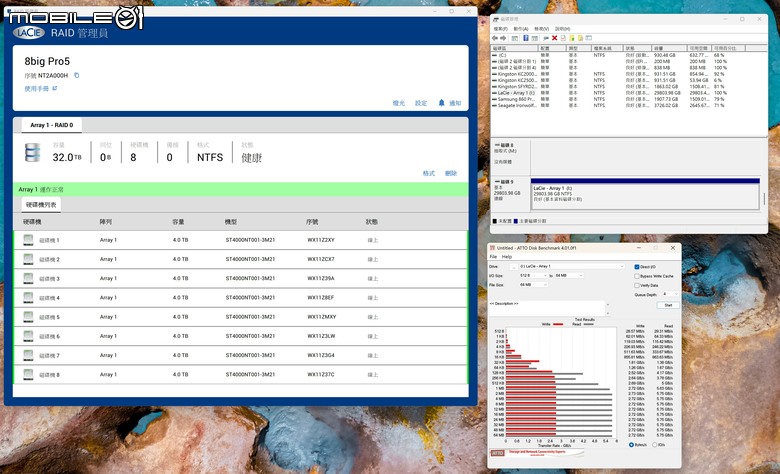Click the Forward arrow in Disk Management toolbar

[502, 38]
